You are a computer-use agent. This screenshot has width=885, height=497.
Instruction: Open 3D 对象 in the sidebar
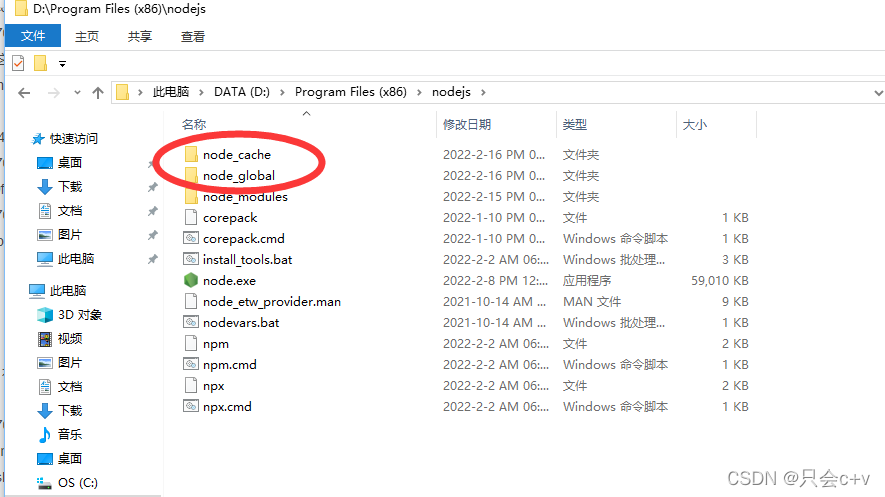point(80,315)
